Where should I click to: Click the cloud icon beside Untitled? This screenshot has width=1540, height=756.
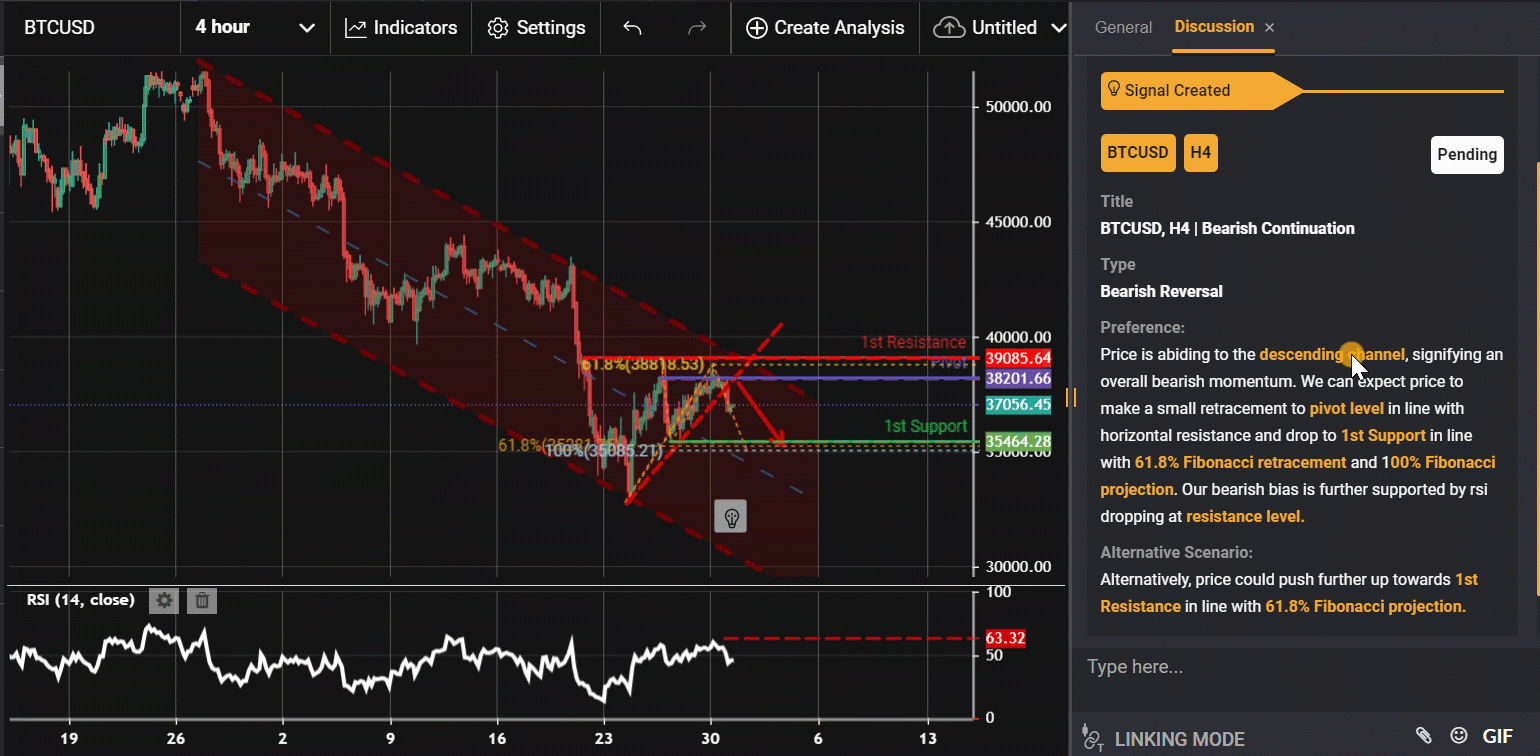coord(949,28)
